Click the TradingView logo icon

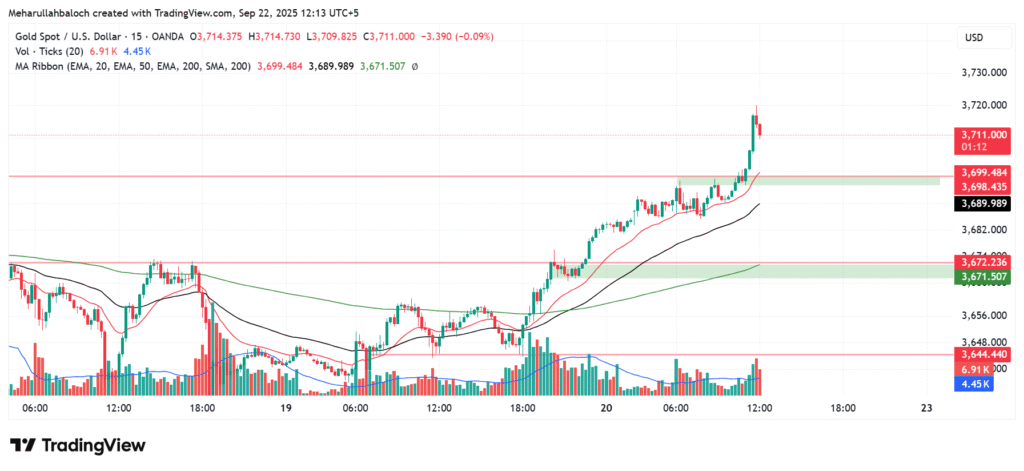pos(23,445)
